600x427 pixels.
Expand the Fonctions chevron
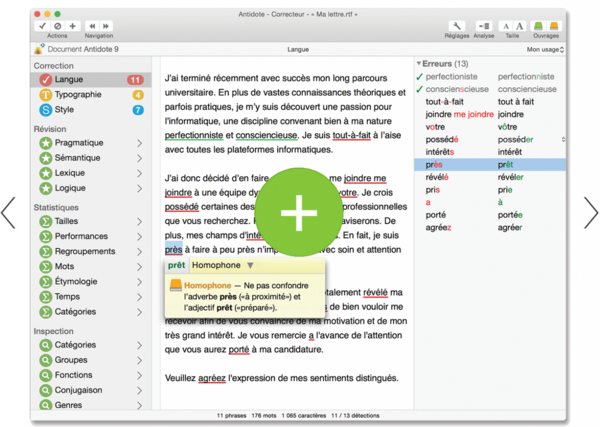140,375
